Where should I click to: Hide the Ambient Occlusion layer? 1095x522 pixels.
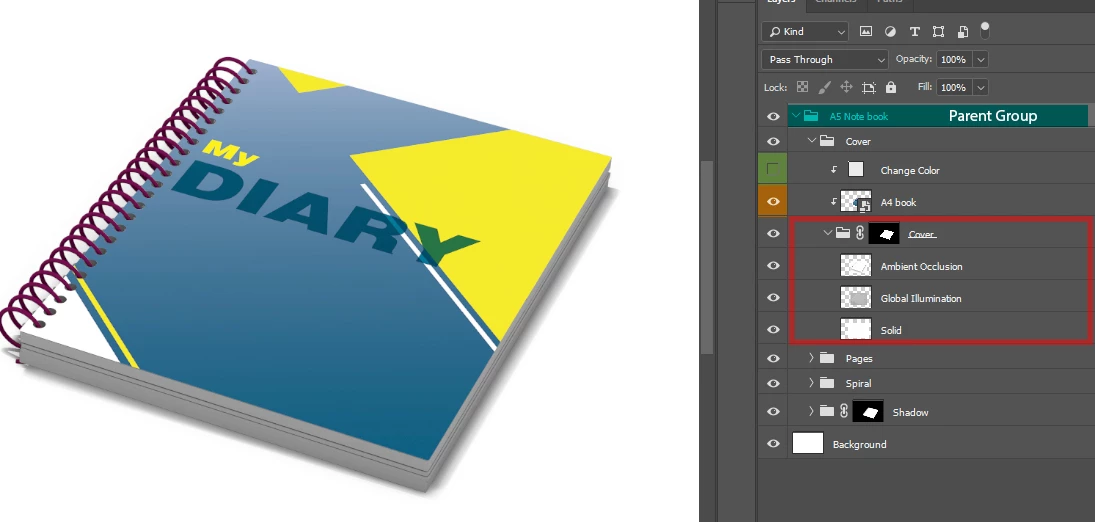click(773, 266)
